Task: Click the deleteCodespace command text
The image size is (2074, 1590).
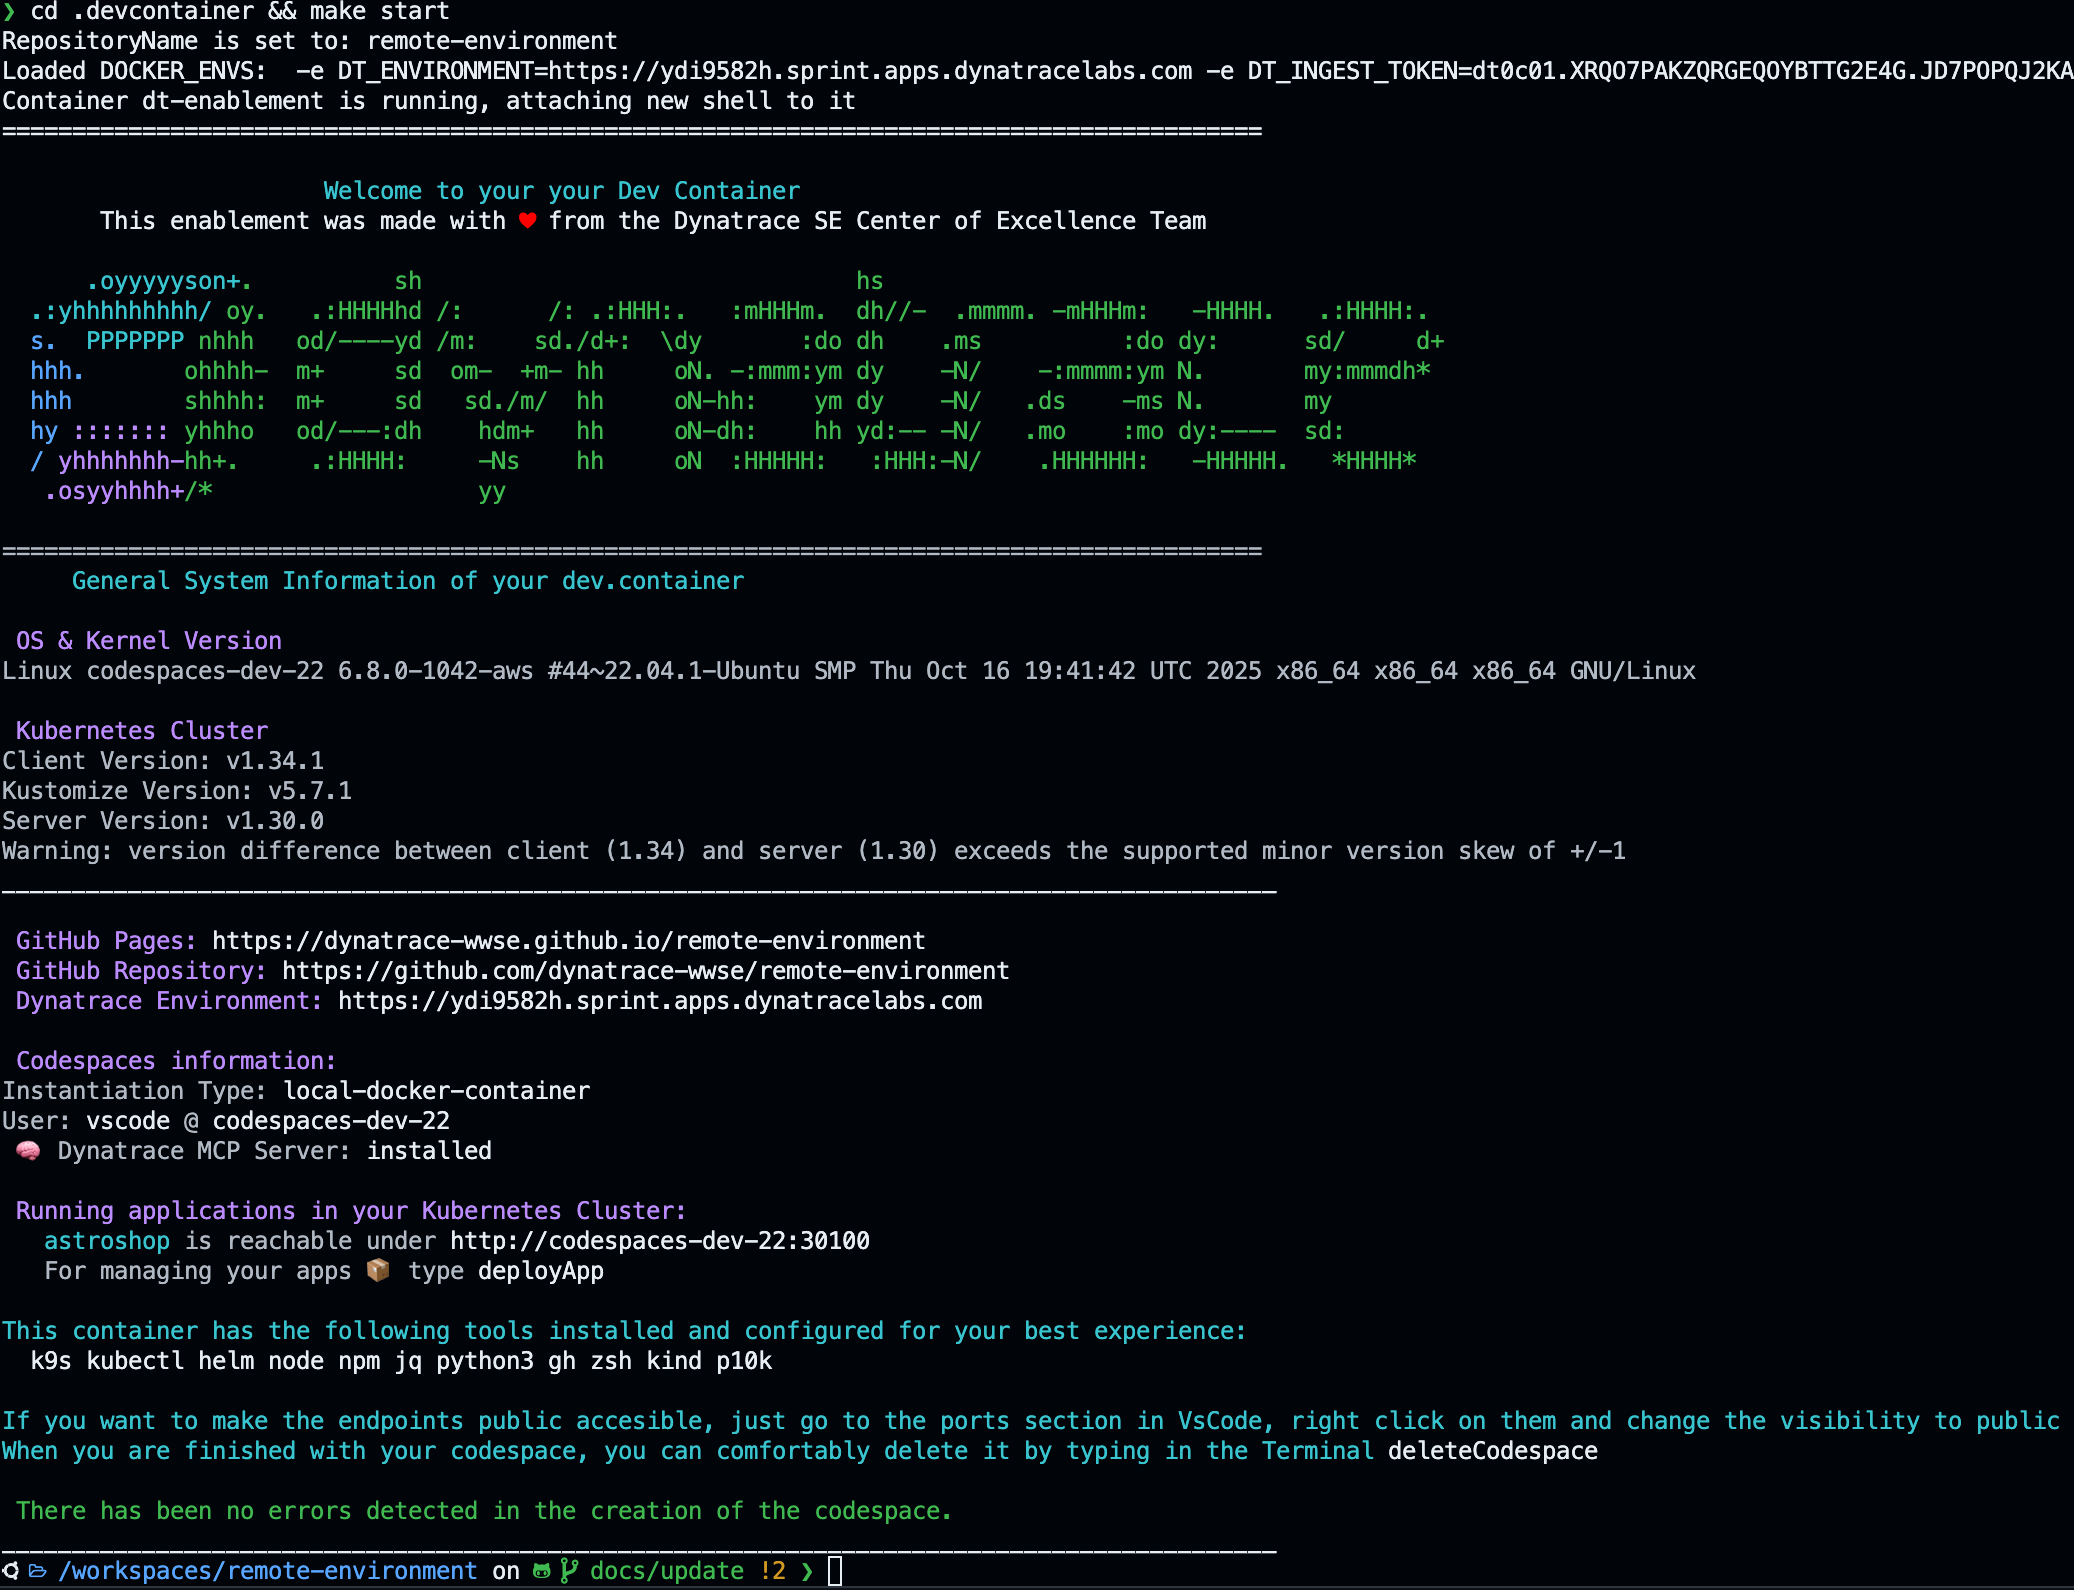Action: pos(1492,1451)
